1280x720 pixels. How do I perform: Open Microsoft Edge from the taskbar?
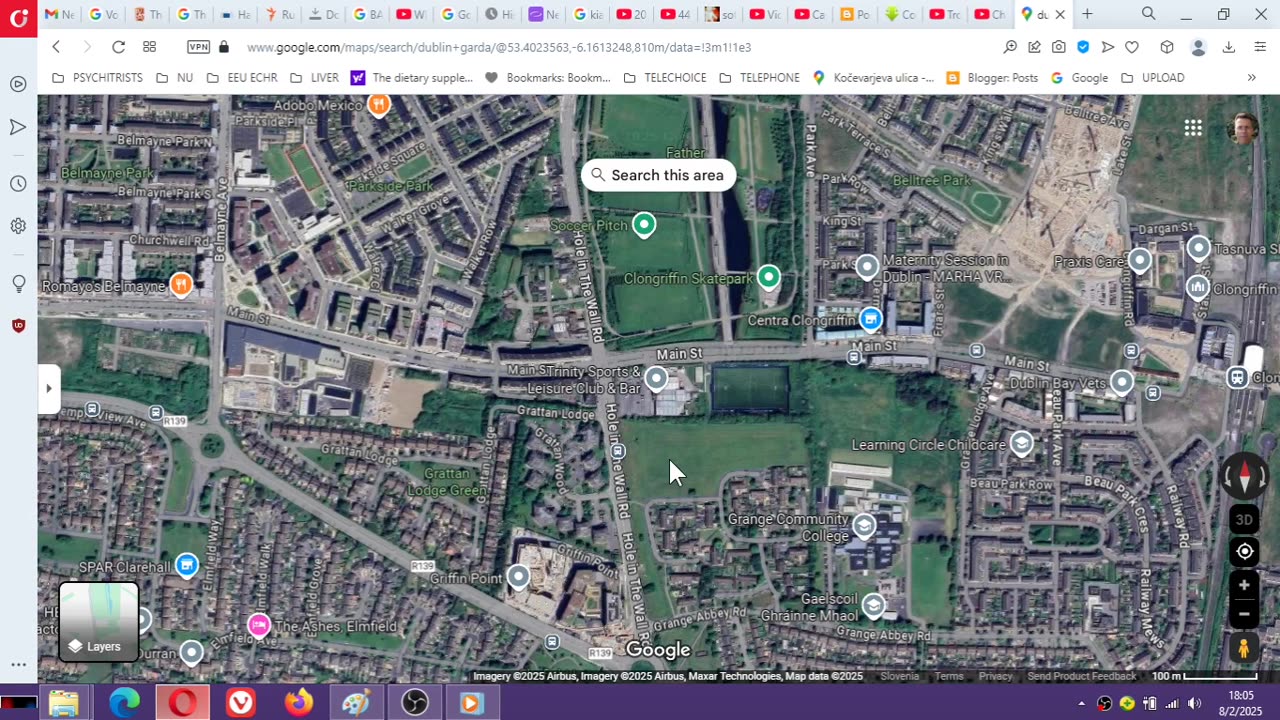[x=124, y=703]
